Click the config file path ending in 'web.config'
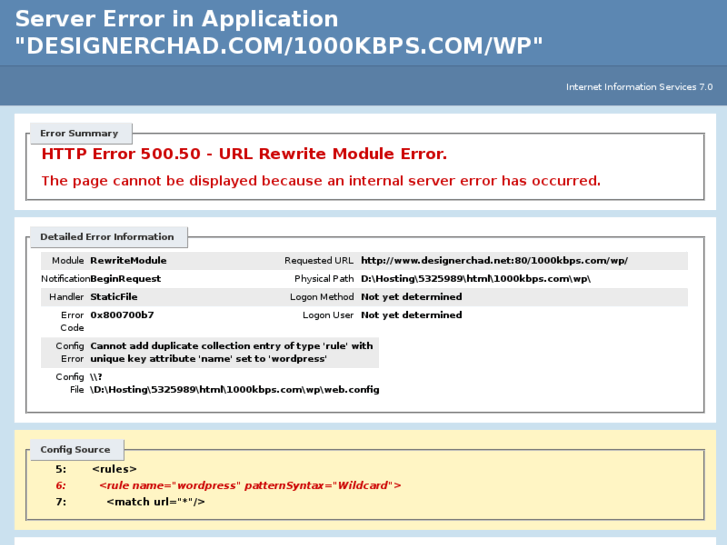Viewport: 727px width, 545px height. (235, 384)
